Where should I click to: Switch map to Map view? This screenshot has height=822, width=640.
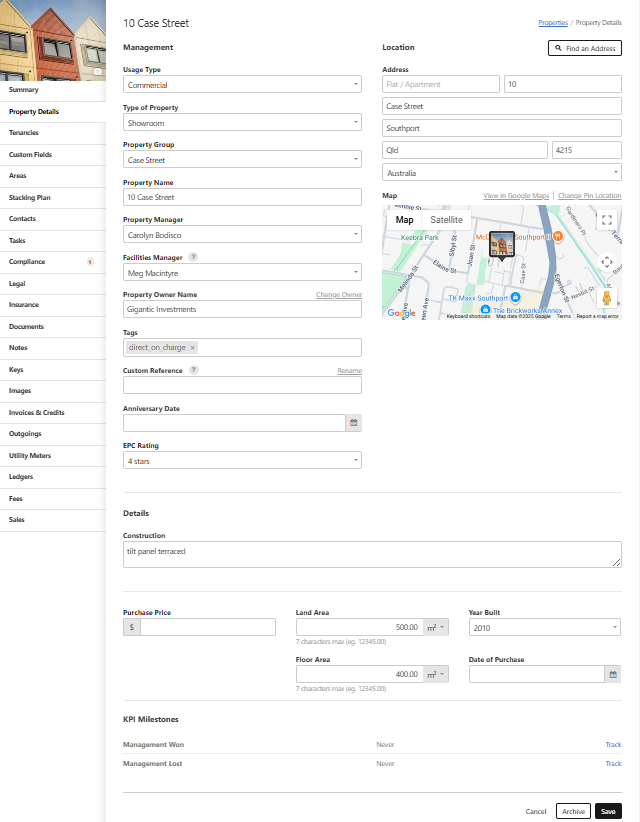click(x=404, y=220)
